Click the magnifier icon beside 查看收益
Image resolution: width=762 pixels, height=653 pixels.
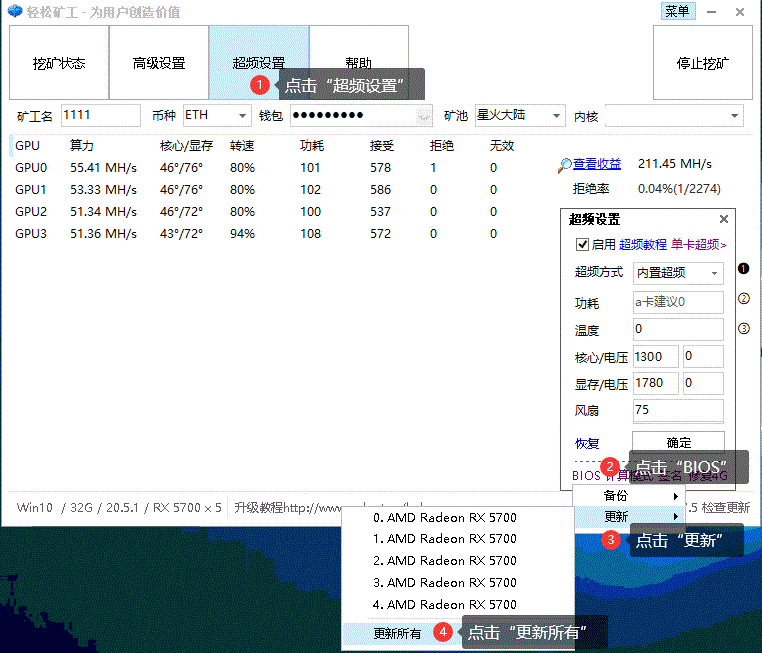click(565, 164)
